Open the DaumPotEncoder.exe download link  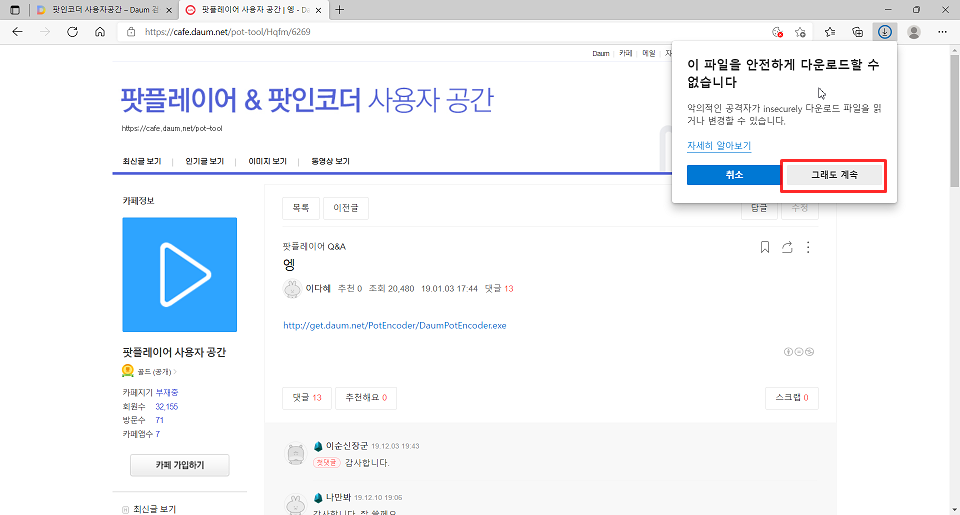[395, 325]
